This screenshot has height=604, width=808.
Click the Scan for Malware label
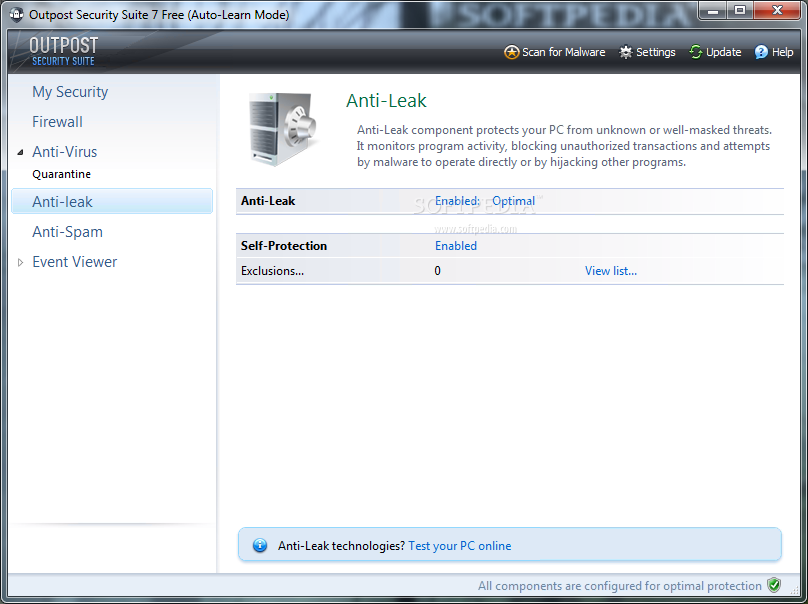[564, 52]
